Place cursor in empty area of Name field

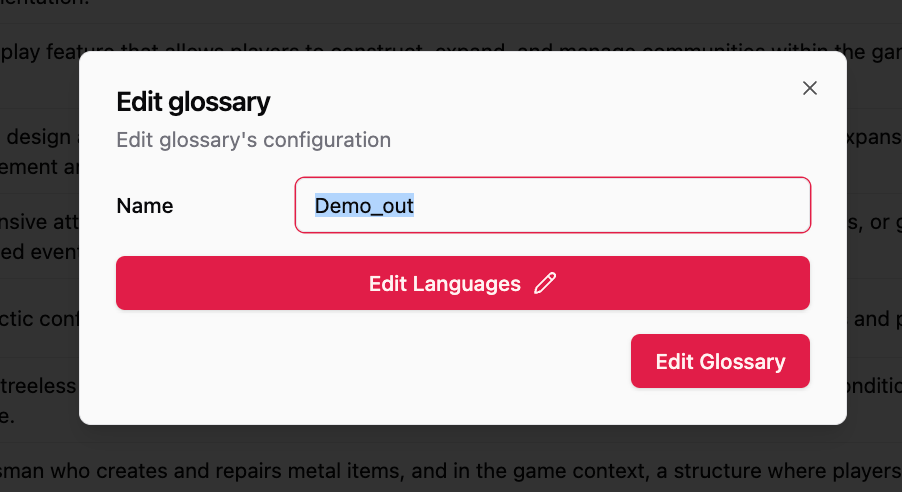pos(610,205)
